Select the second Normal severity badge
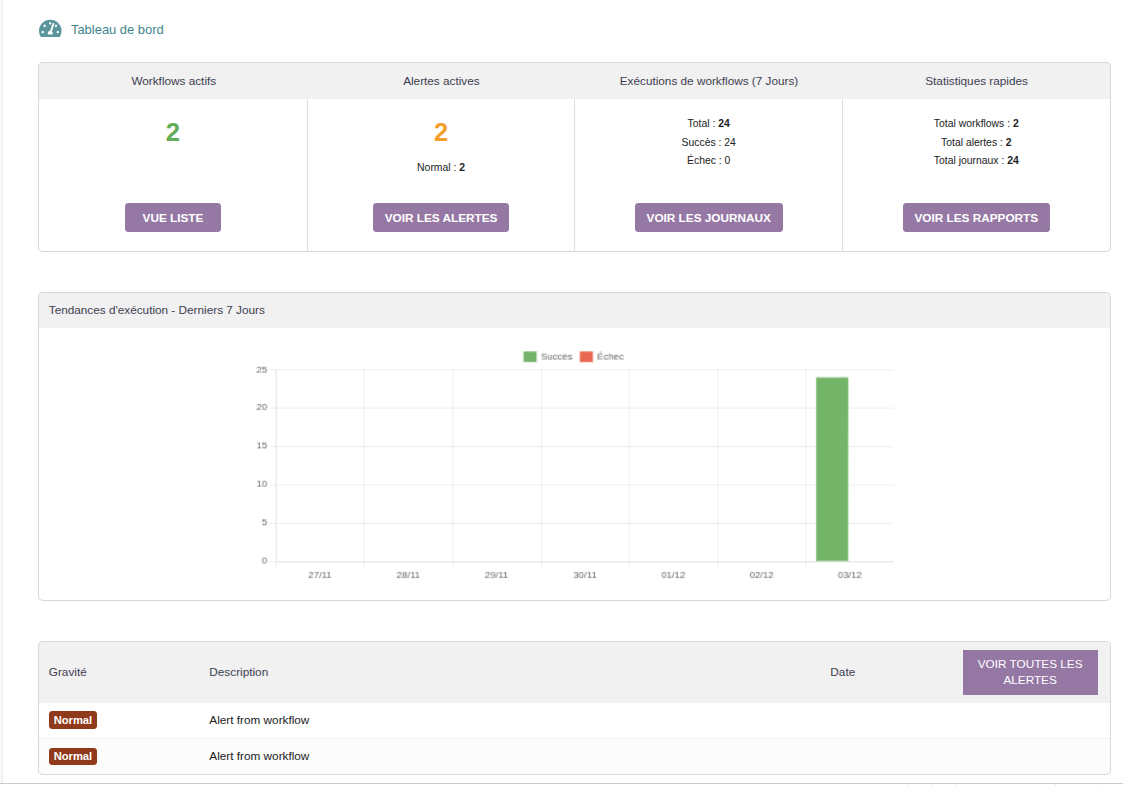Screen dimensions: 1123x785 click(x=73, y=756)
